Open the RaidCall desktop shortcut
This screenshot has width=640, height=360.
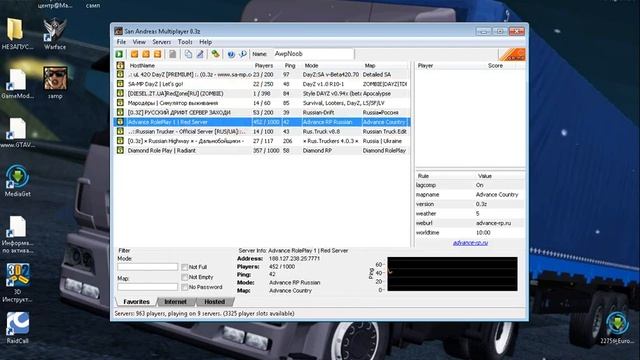(x=18, y=328)
